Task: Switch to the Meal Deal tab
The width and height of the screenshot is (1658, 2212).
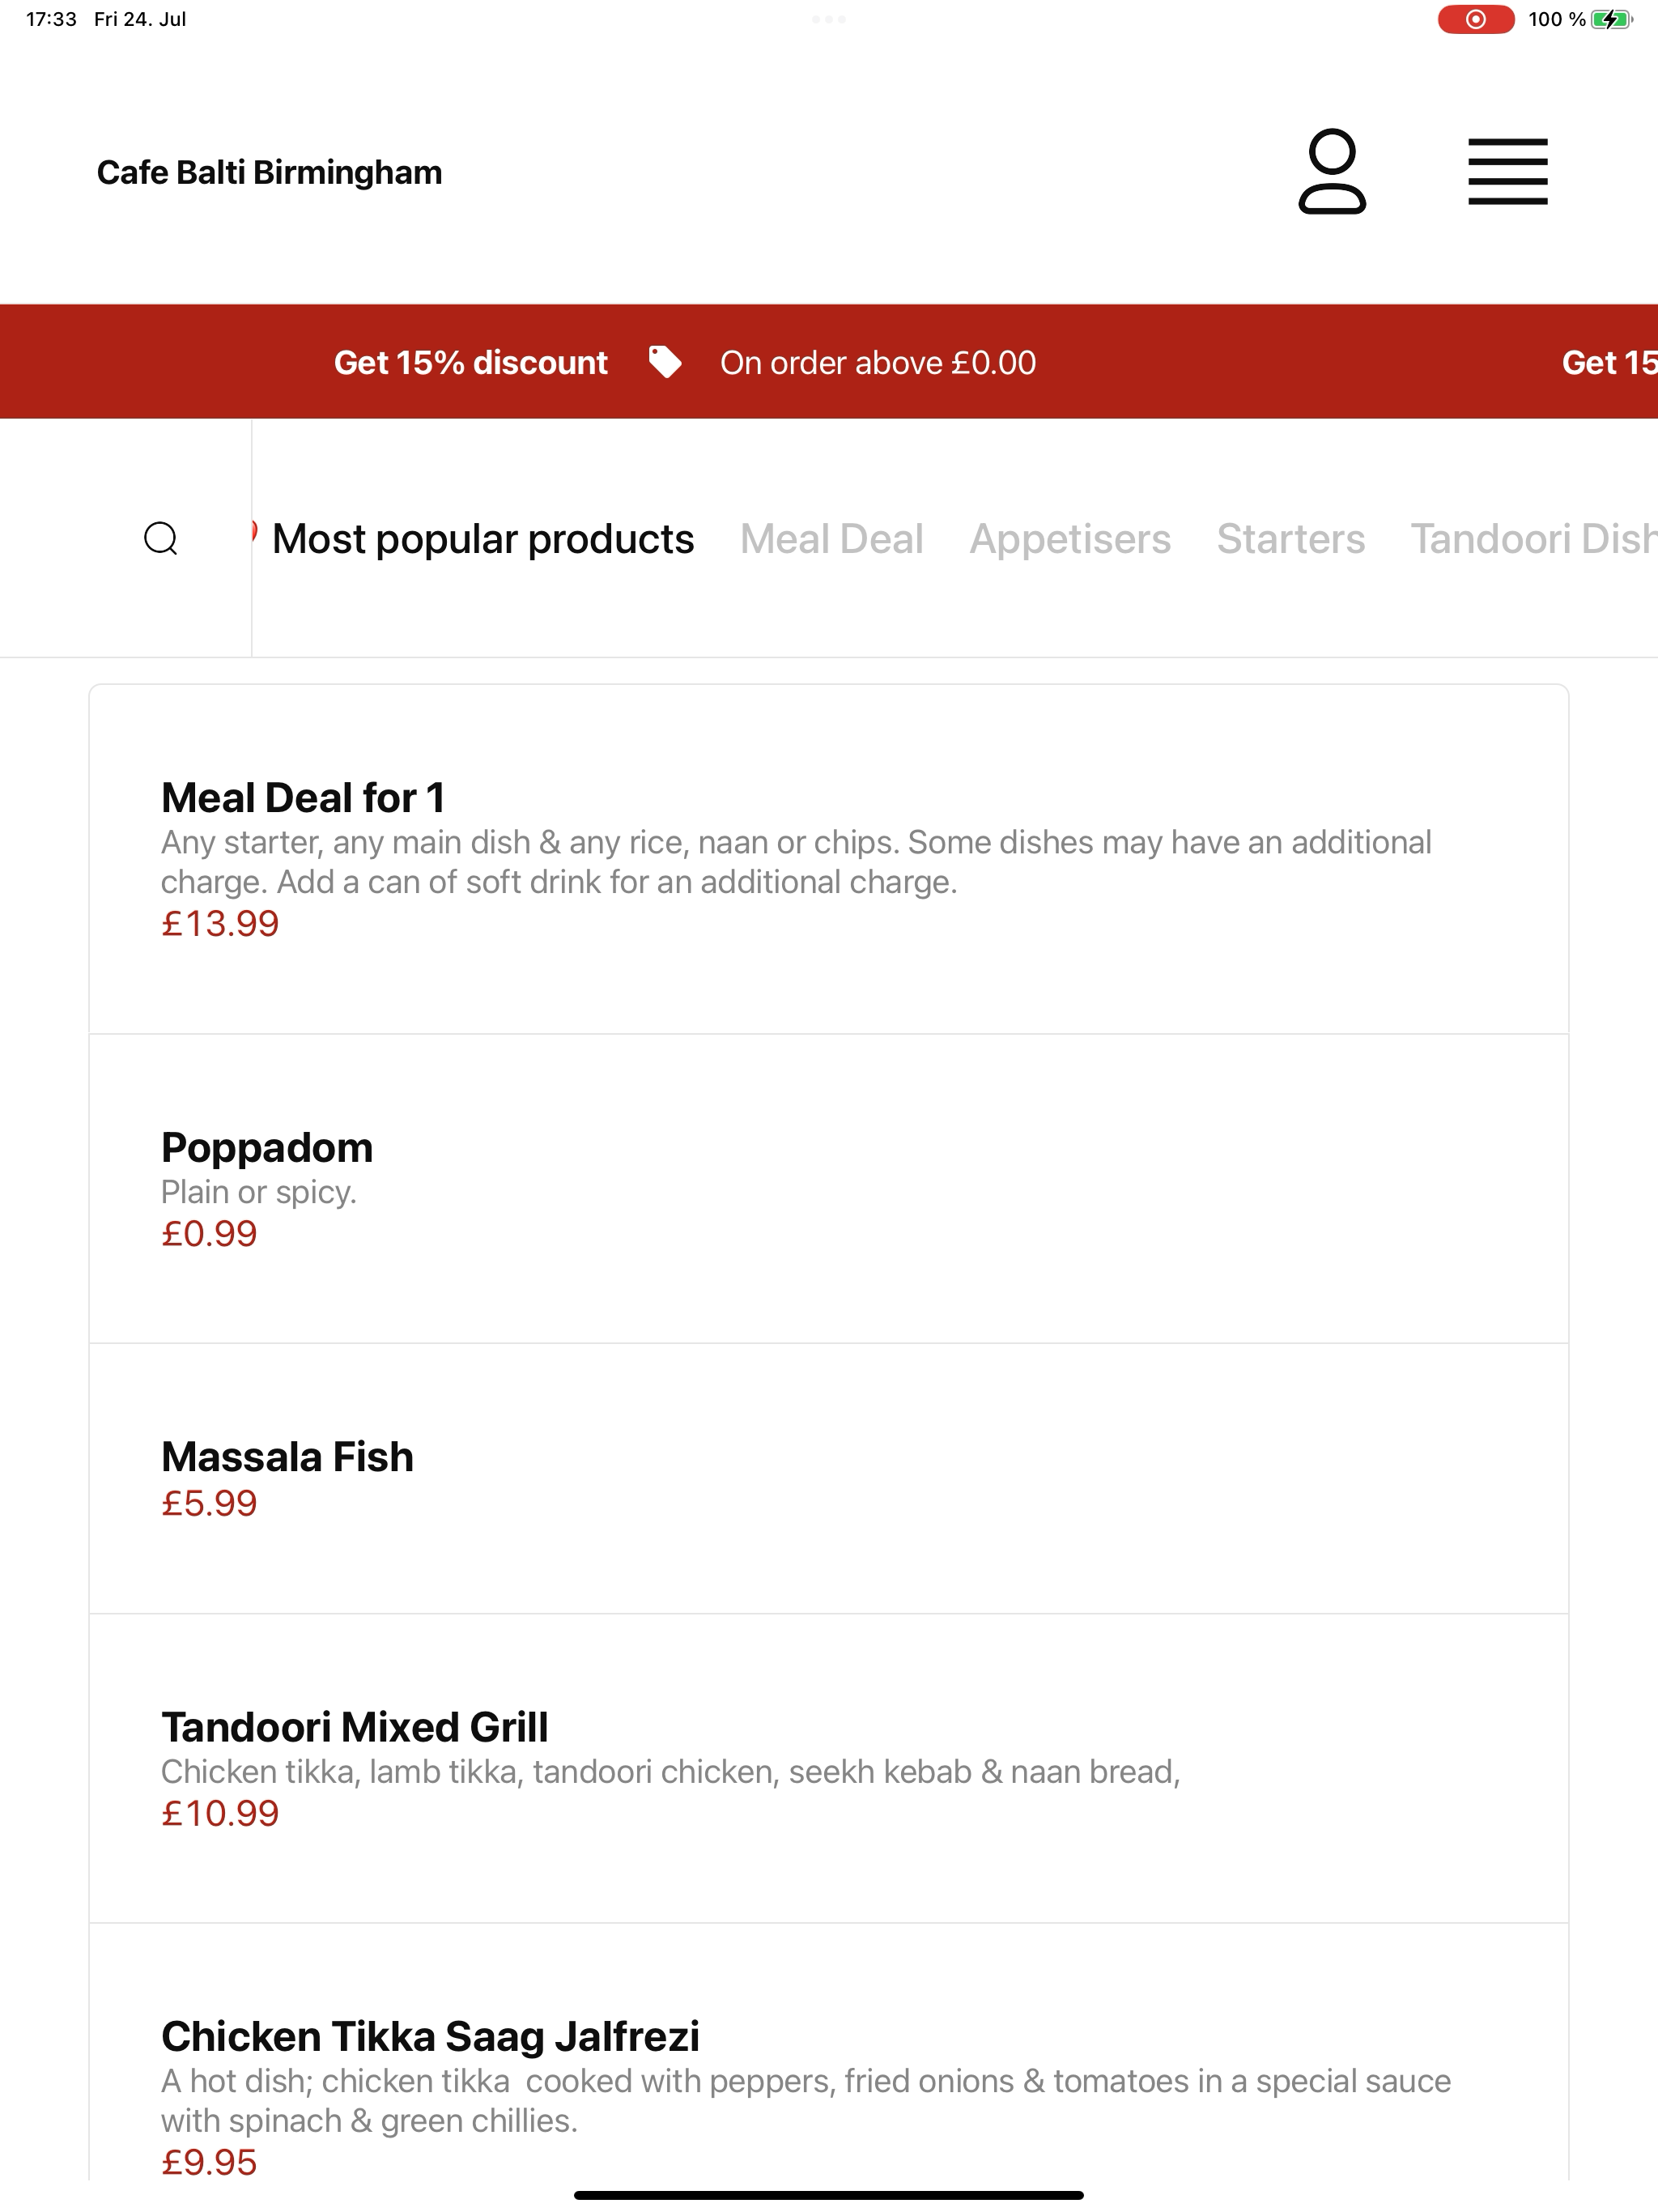Action: tap(832, 539)
